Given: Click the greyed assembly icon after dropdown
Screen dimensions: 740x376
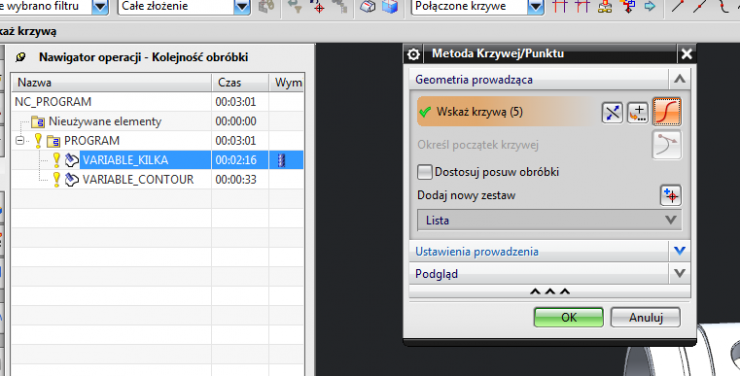Looking at the screenshot, I should point(267,7).
